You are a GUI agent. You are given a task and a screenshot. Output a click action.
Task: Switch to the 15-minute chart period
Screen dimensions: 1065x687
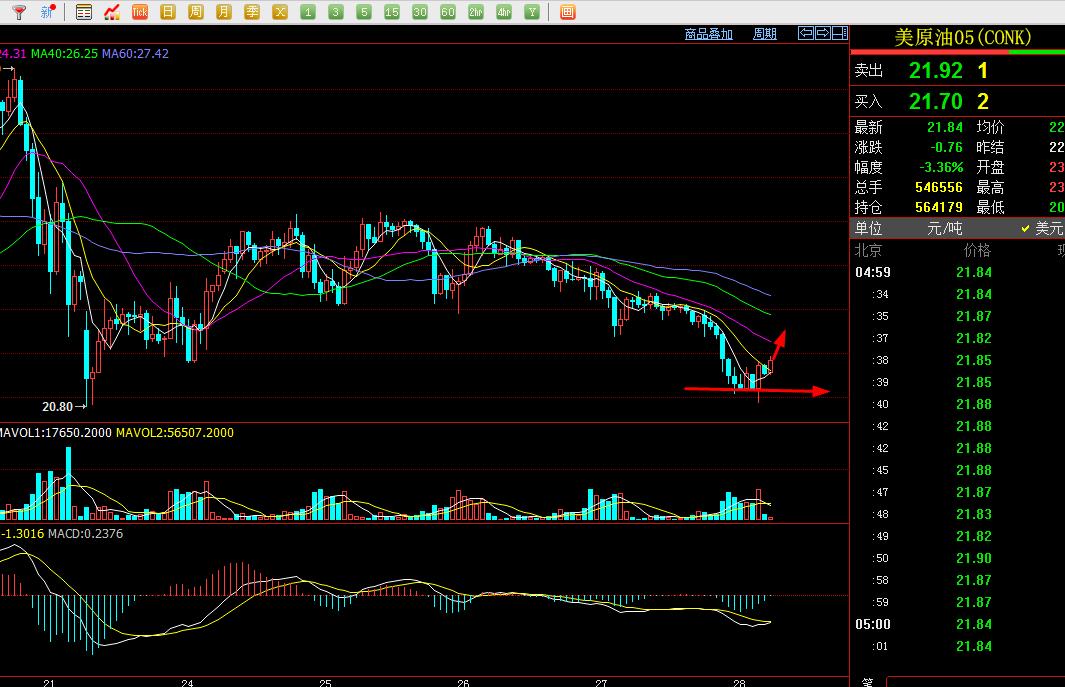click(392, 12)
